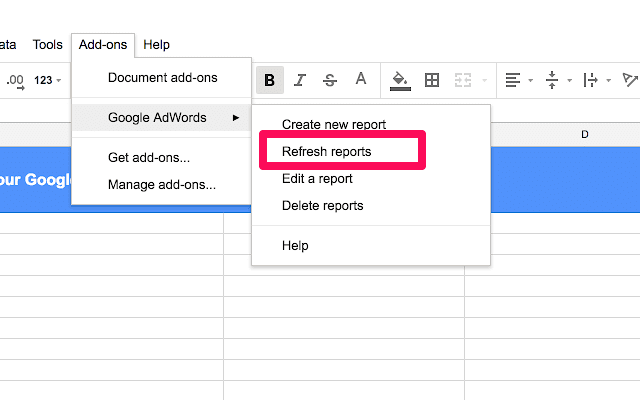The width and height of the screenshot is (640, 400).
Task: Open text rotation options
Action: pyautogui.click(x=630, y=80)
